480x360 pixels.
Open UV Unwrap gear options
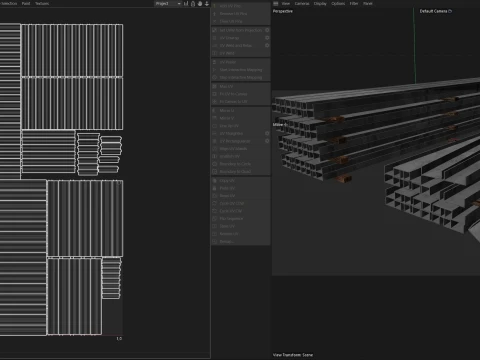pyautogui.click(x=267, y=38)
